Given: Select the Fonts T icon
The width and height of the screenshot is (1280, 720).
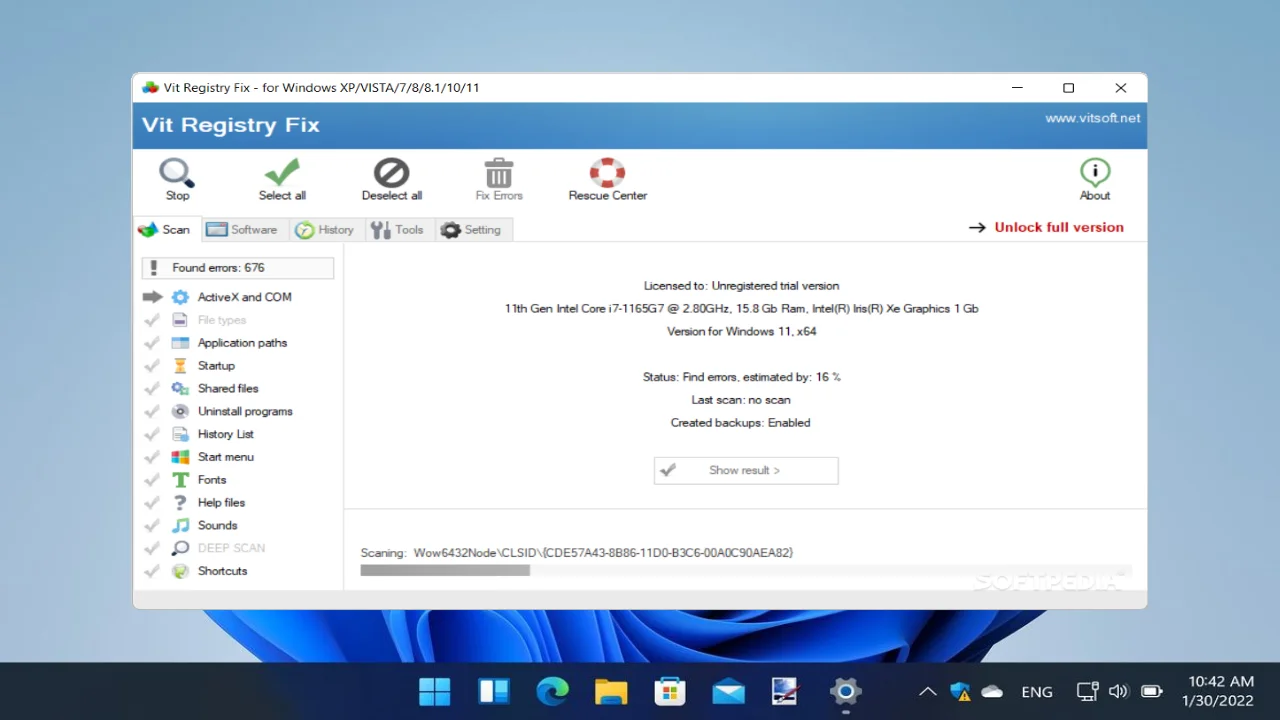Looking at the screenshot, I should point(180,480).
